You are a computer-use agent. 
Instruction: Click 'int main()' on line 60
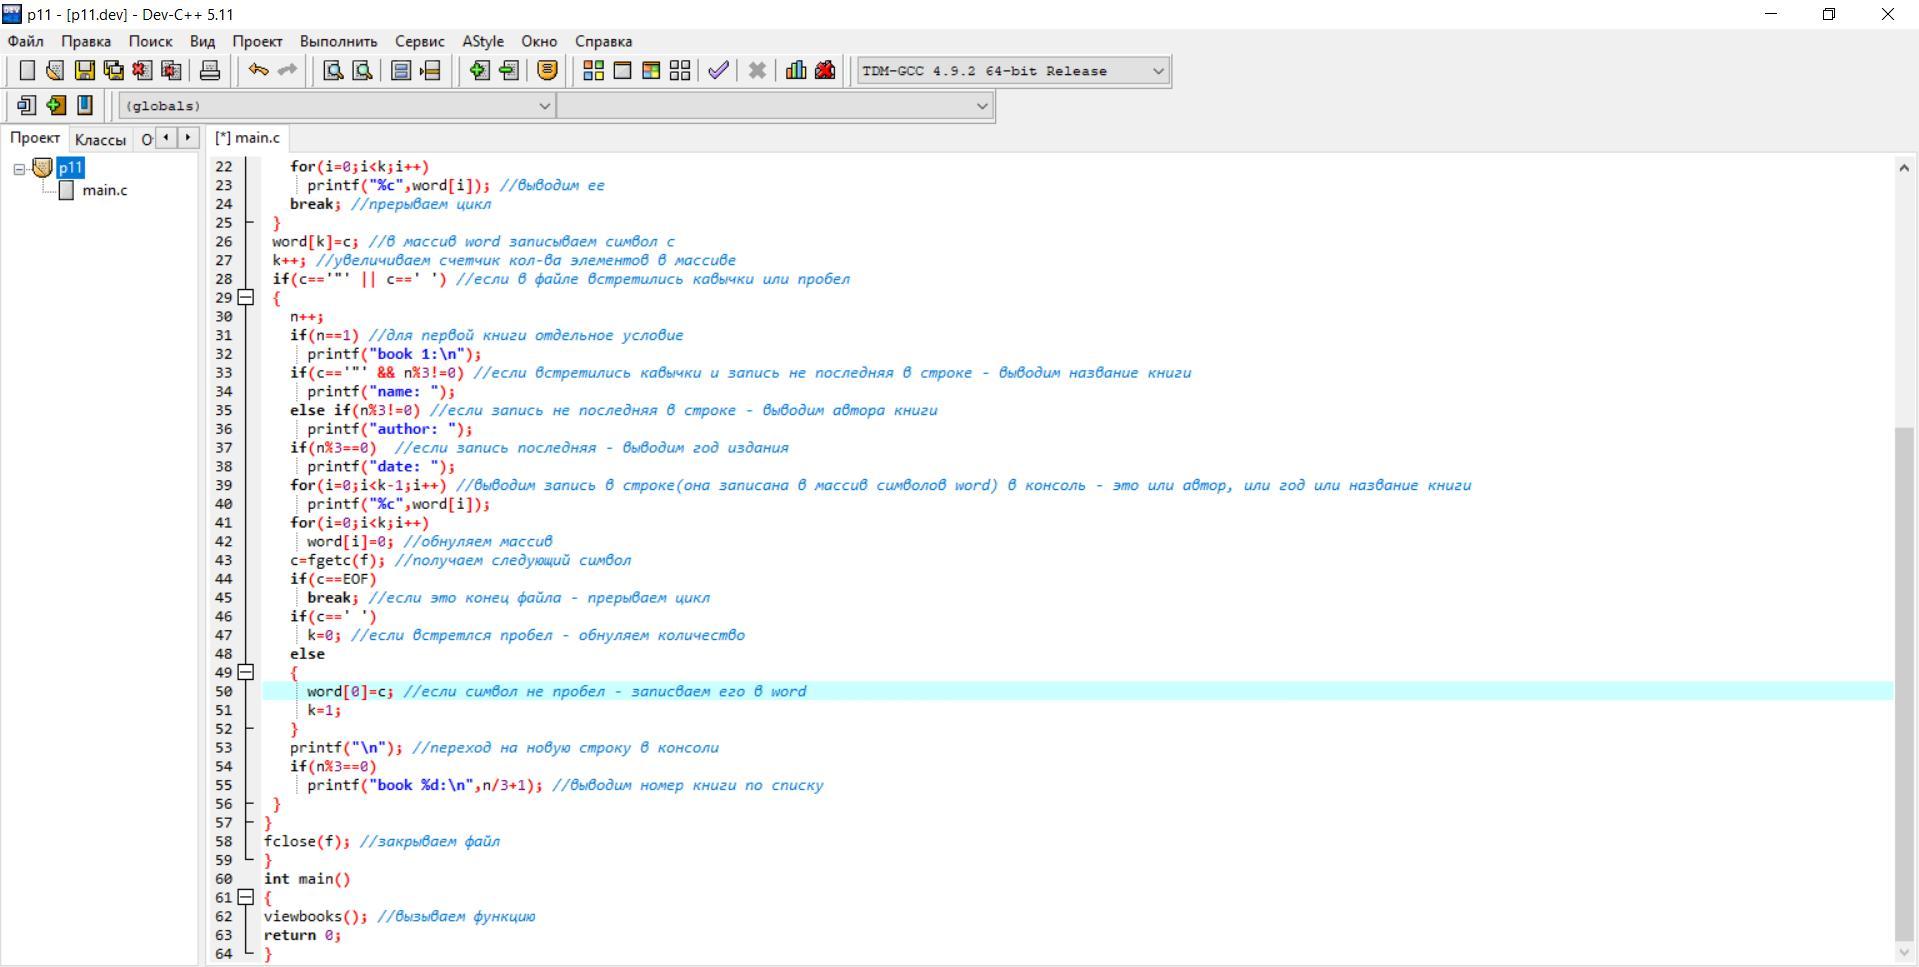click(x=307, y=879)
